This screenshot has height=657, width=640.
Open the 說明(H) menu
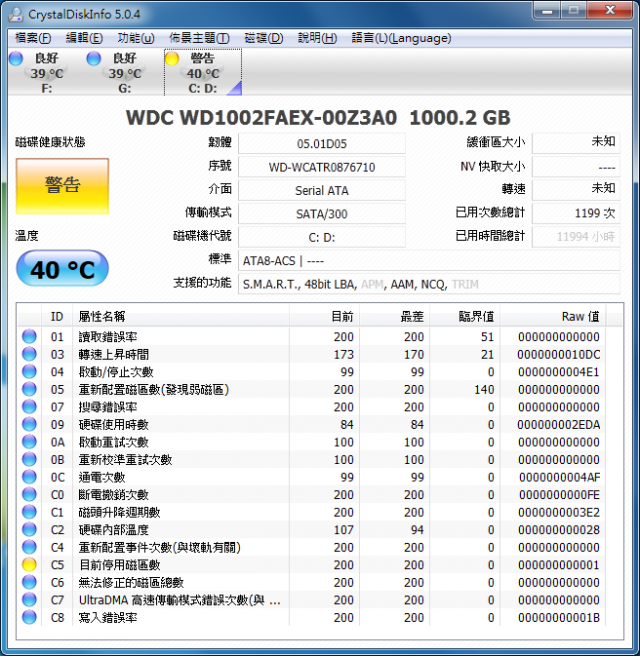317,38
